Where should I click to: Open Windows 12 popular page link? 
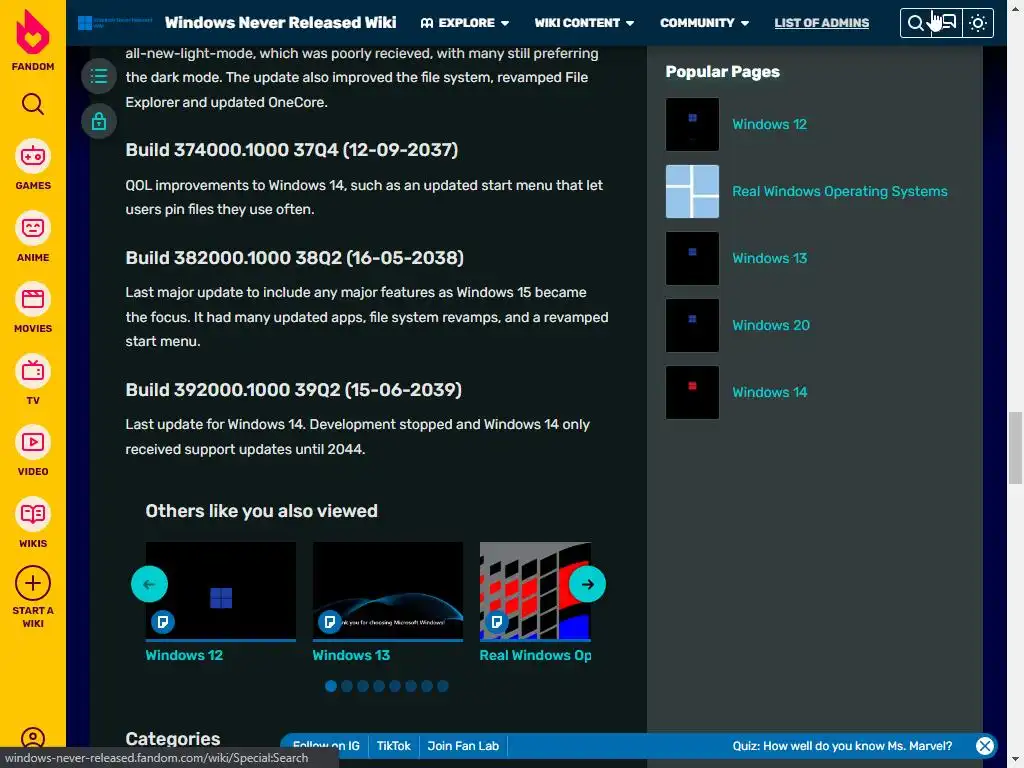click(x=769, y=124)
